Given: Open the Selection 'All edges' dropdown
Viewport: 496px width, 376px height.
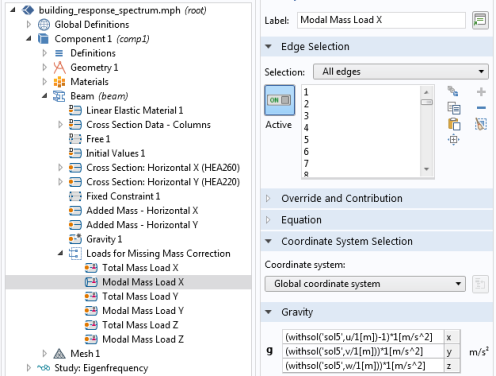Looking at the screenshot, I should (x=401, y=72).
